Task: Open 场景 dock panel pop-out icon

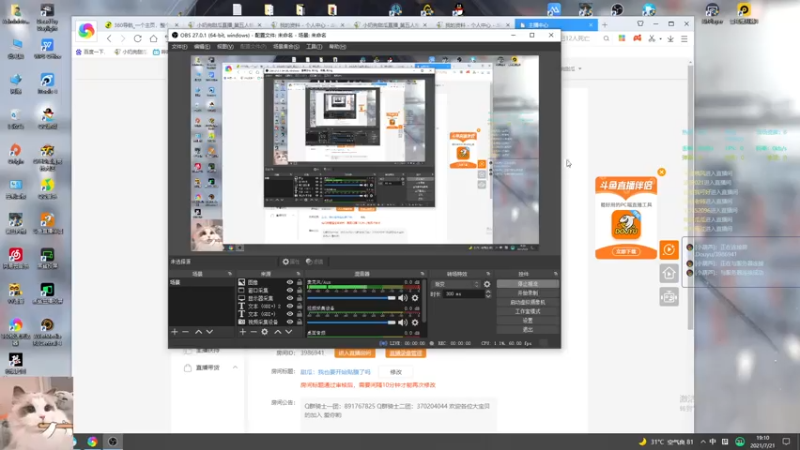Action: (229, 274)
